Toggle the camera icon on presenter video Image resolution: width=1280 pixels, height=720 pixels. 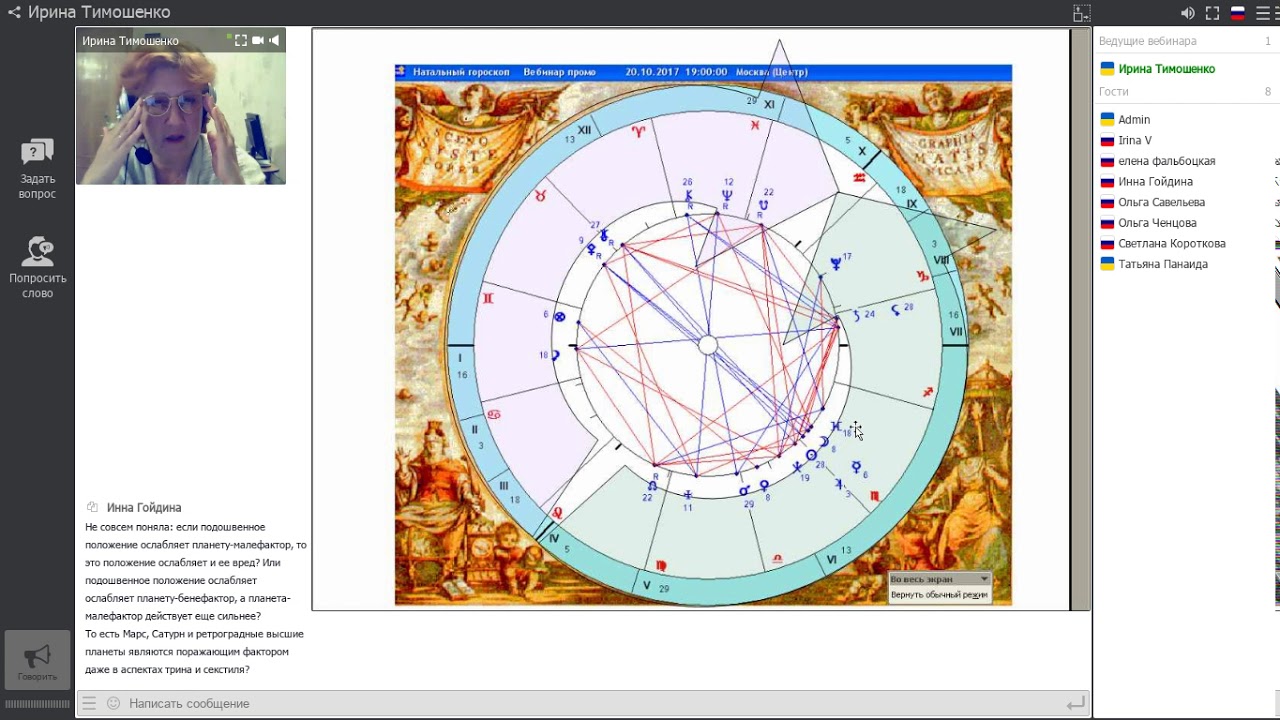(x=257, y=41)
